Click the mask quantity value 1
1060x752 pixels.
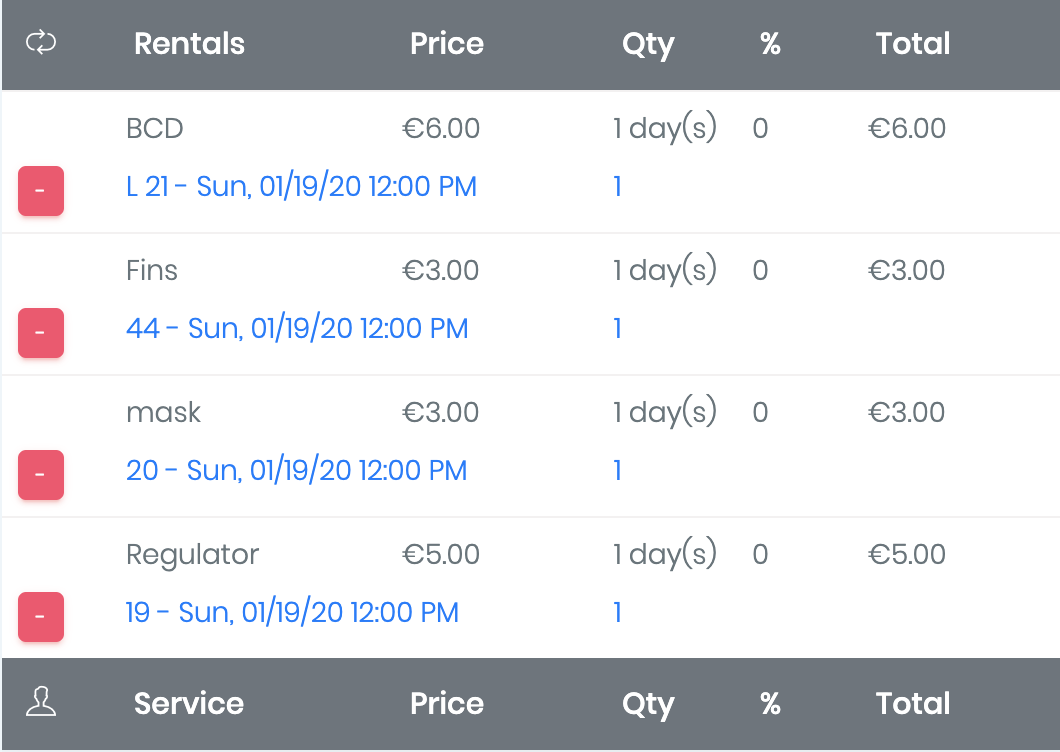coord(618,470)
